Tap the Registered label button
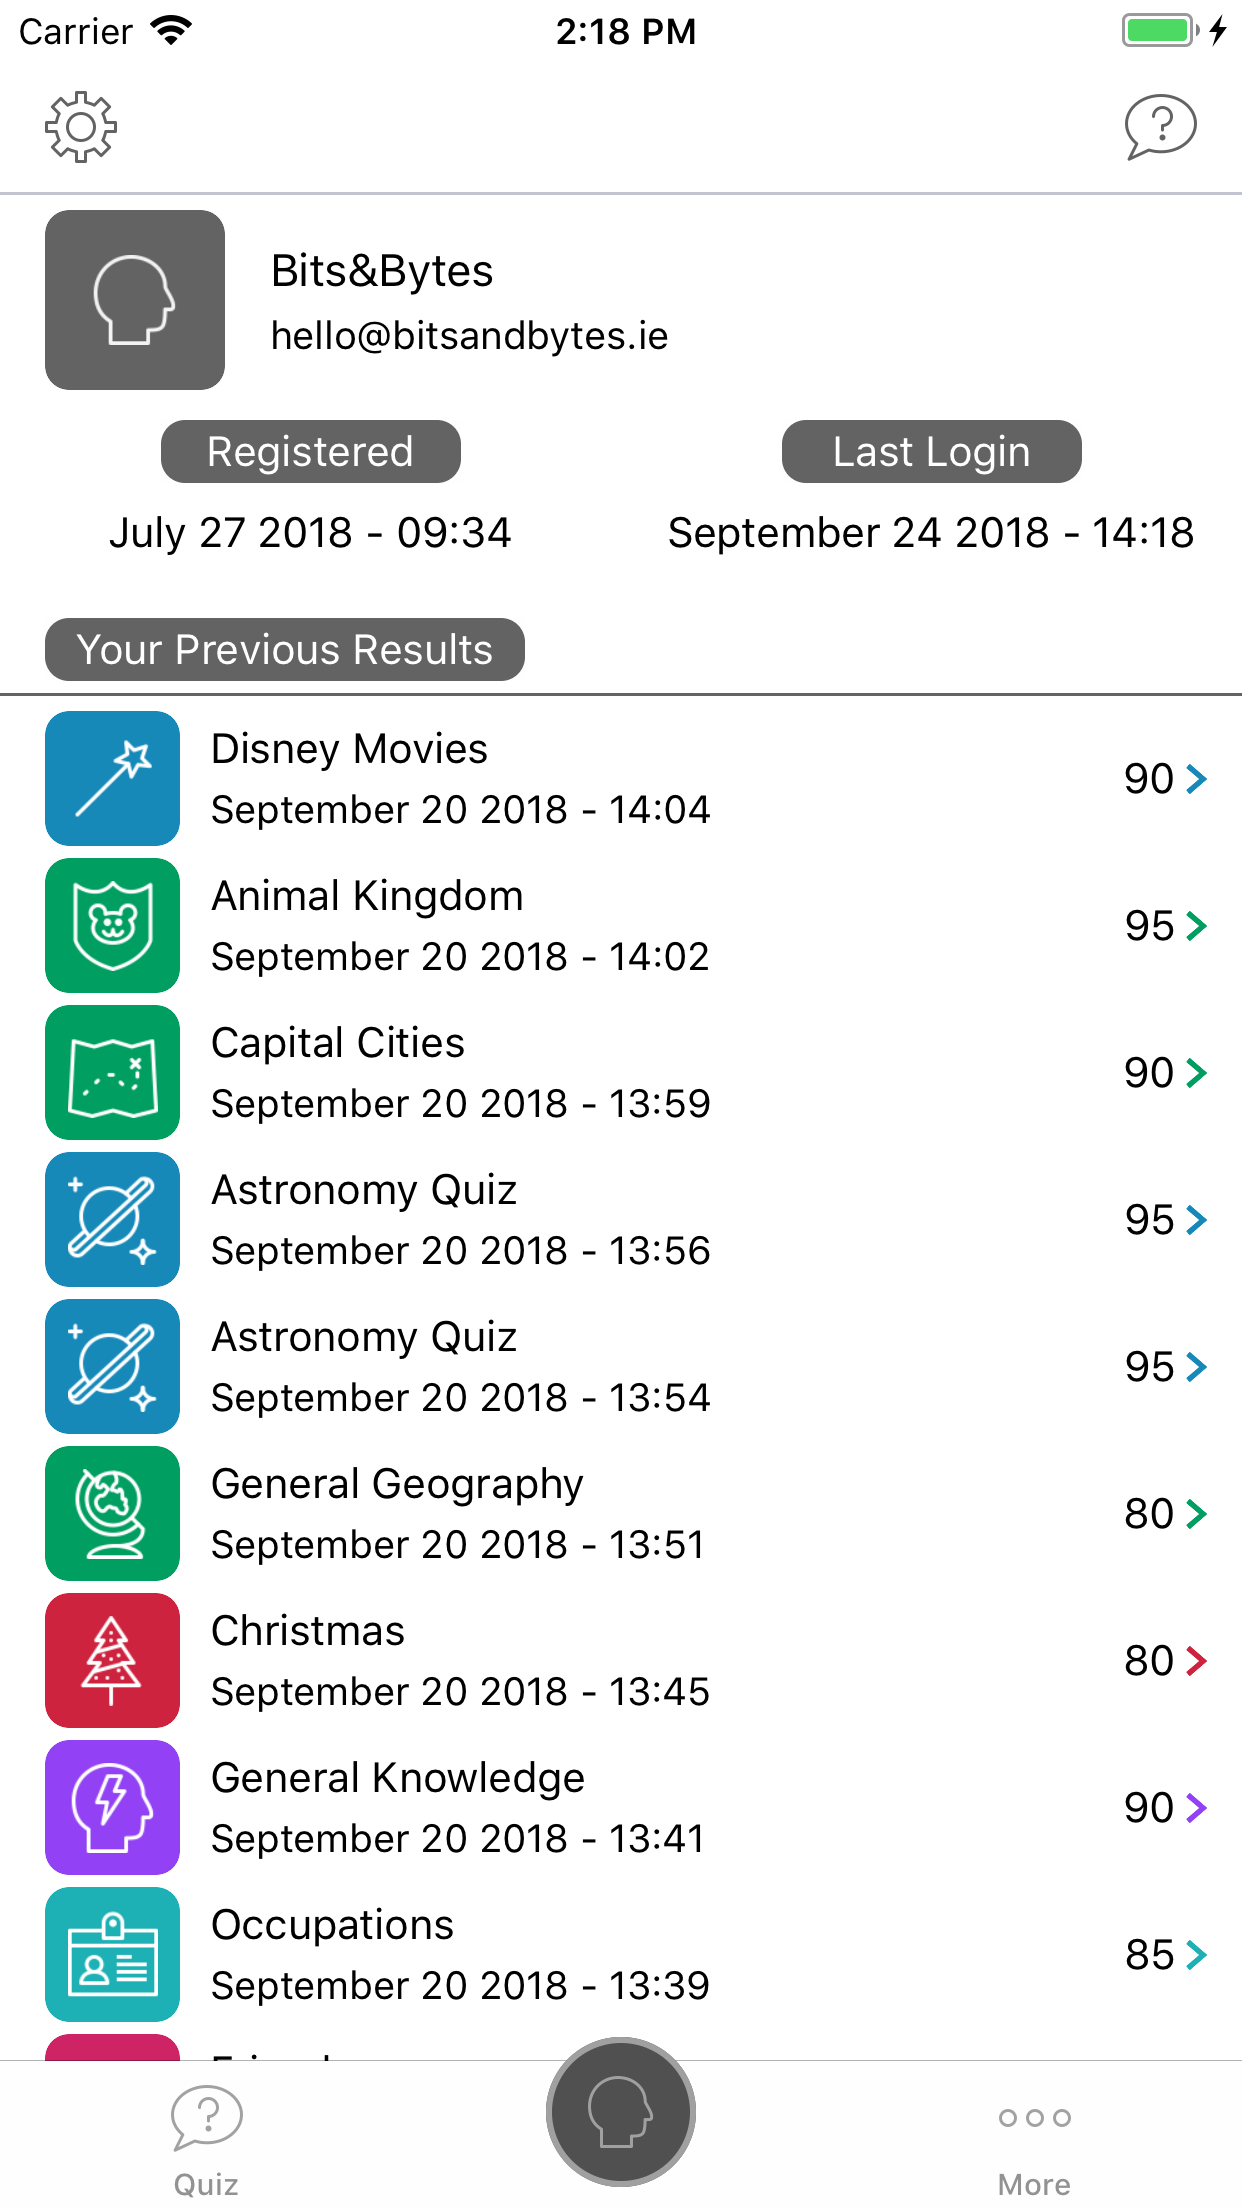This screenshot has height=2208, width=1242. tap(310, 452)
